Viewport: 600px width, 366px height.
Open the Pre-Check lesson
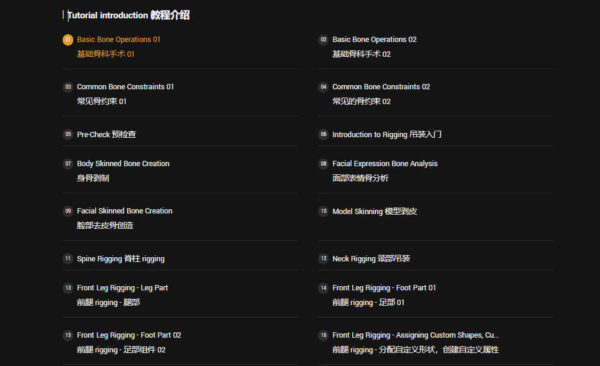coord(106,134)
